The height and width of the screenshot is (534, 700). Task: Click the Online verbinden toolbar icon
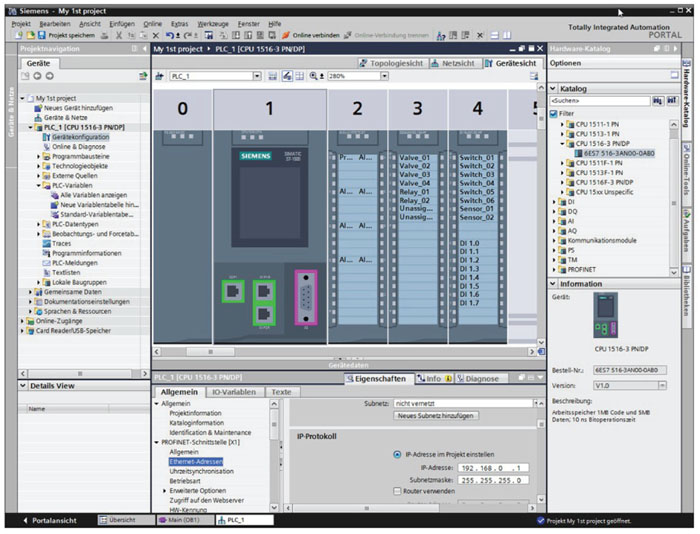point(285,35)
